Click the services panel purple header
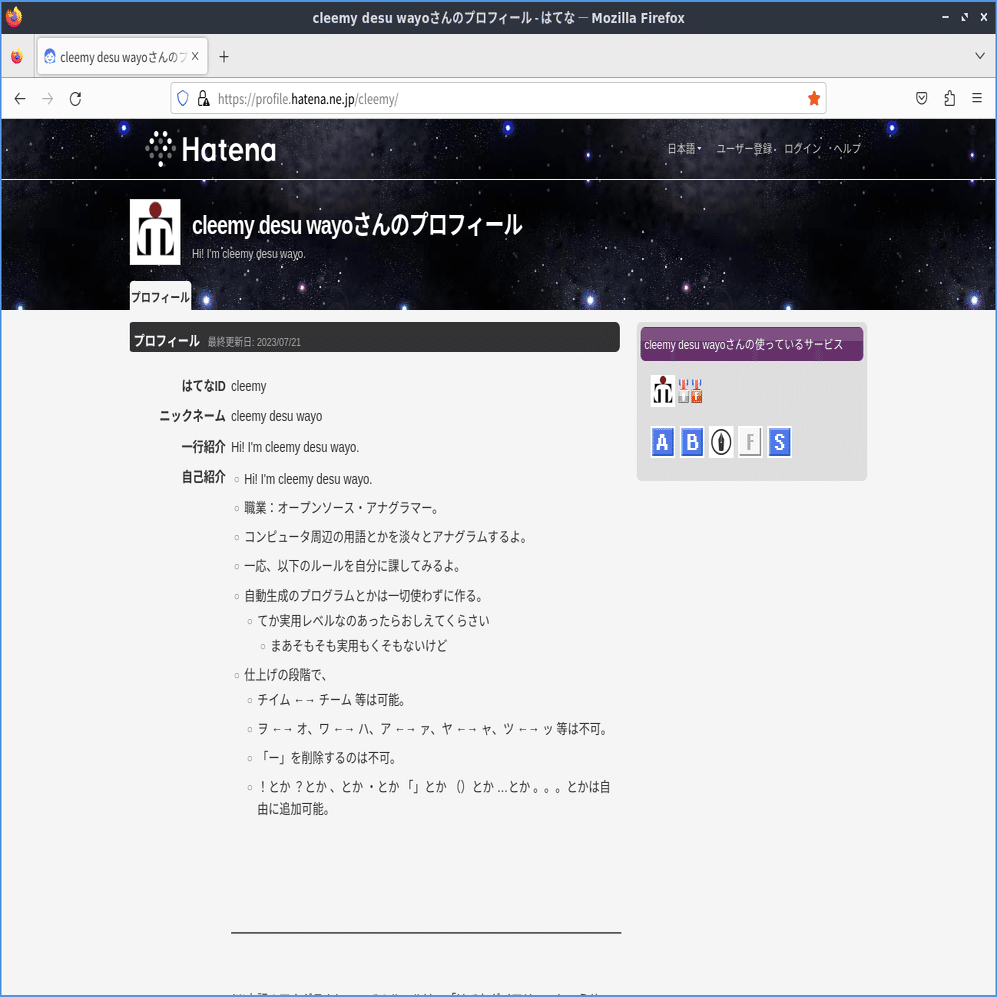 click(752, 344)
